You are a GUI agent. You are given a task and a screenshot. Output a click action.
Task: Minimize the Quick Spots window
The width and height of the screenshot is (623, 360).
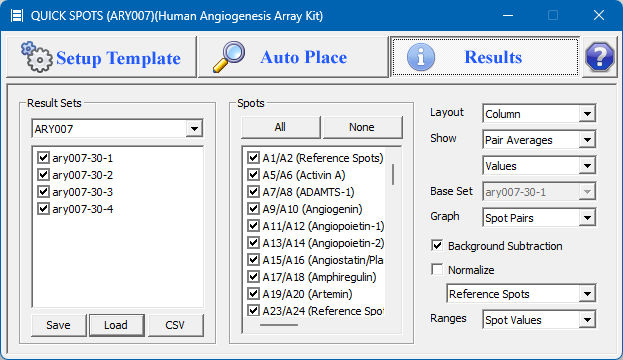507,16
